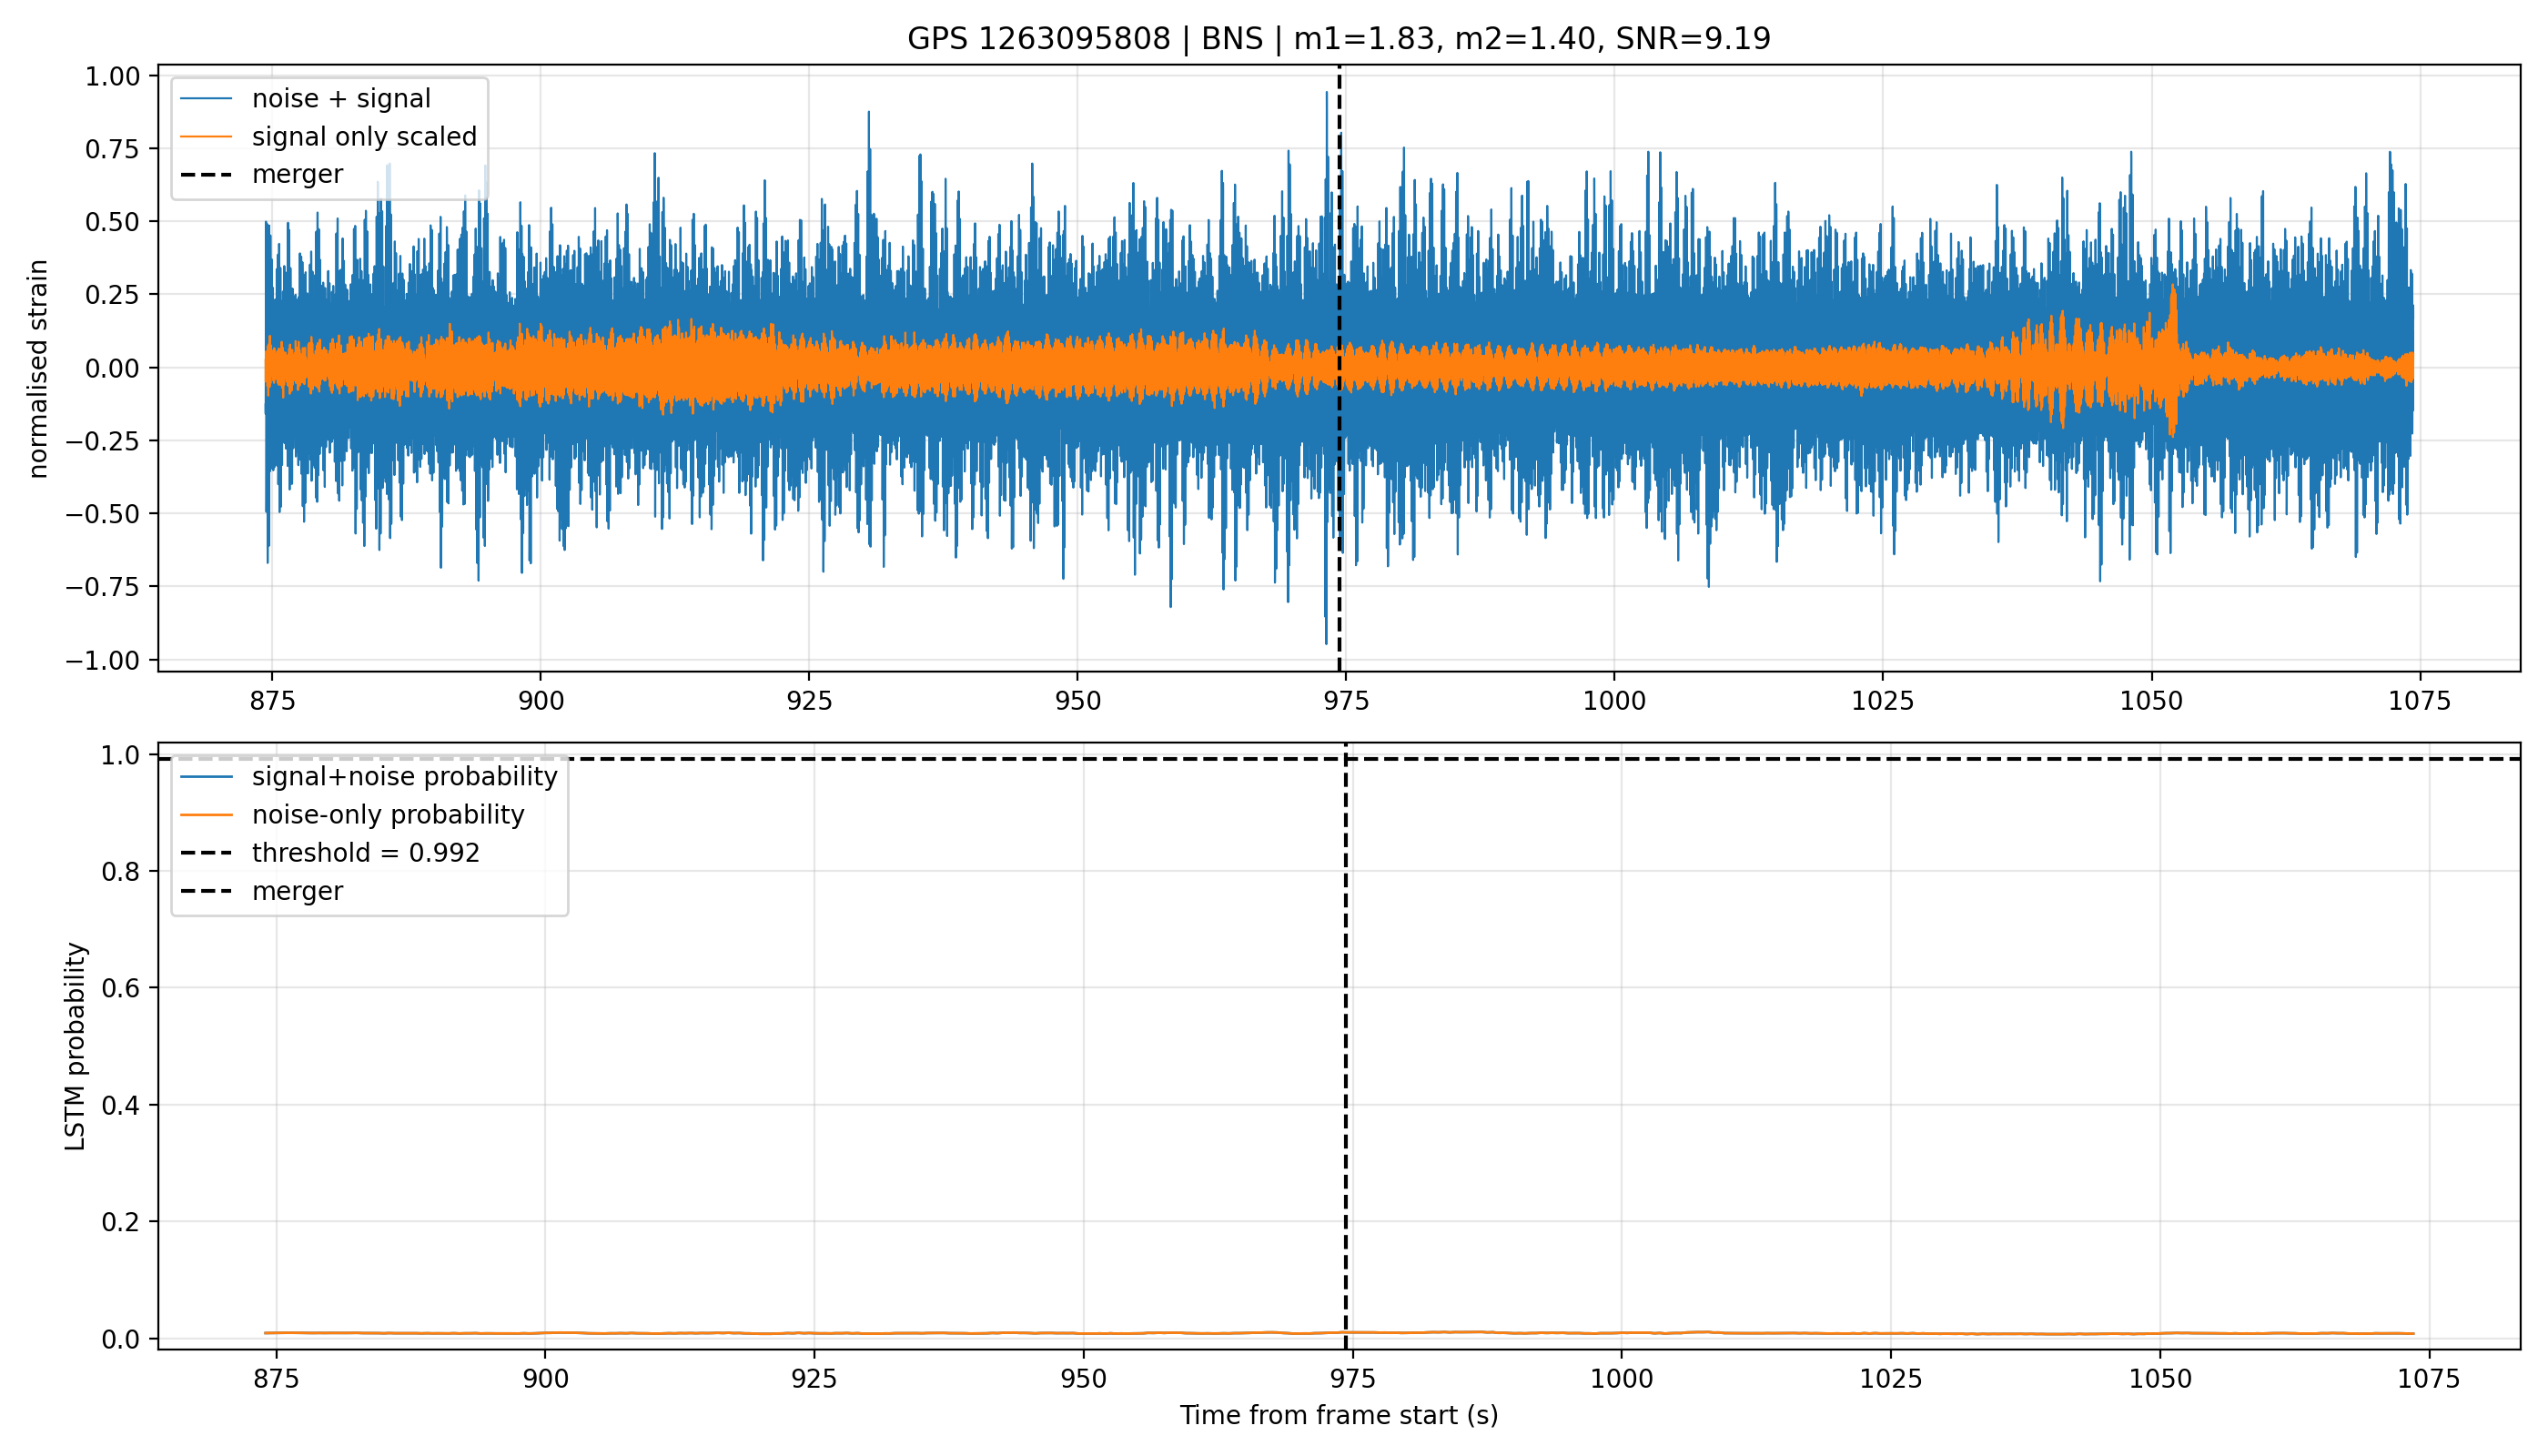This screenshot has width=2548, height=1456.
Task: Click the 'merger' label in top legend
Action: point(297,175)
